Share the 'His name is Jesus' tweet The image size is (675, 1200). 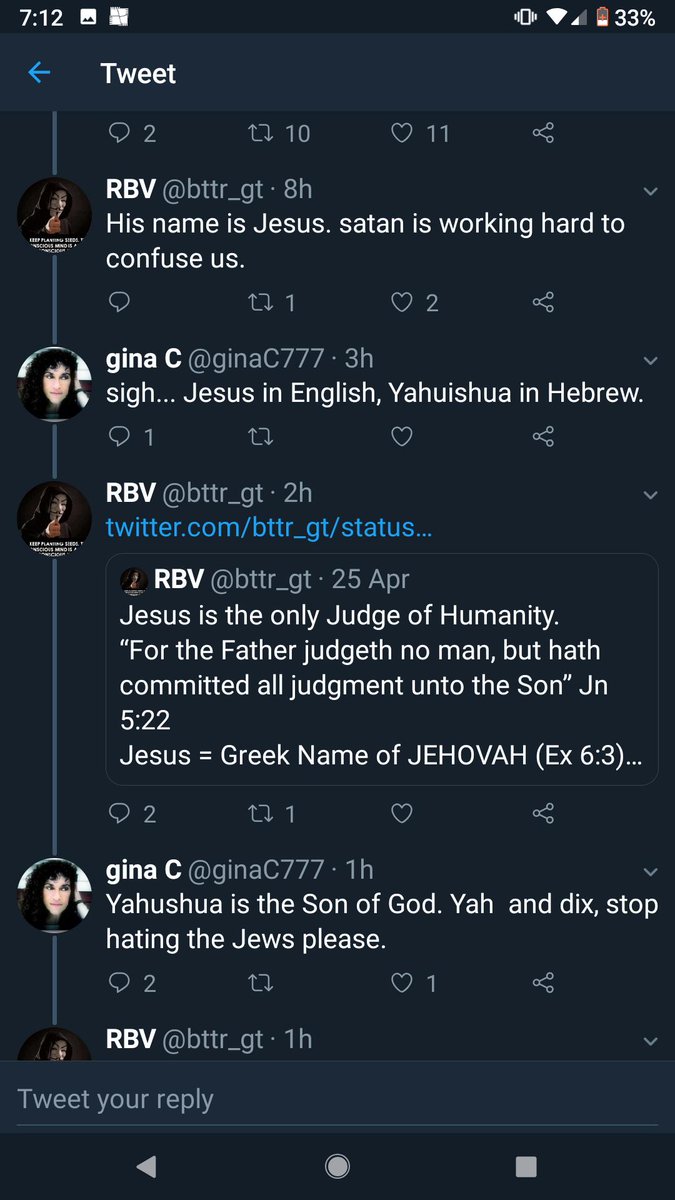(543, 302)
